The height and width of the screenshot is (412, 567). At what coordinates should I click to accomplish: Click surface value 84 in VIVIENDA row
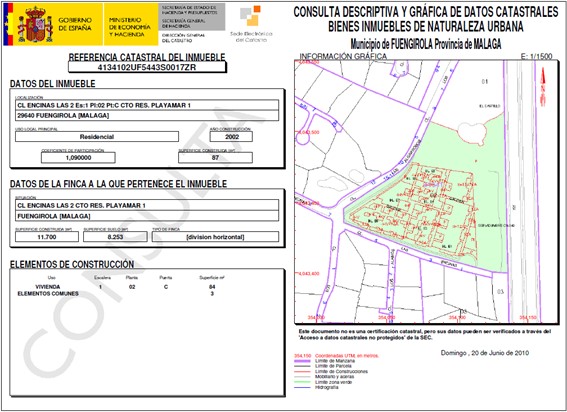click(212, 286)
